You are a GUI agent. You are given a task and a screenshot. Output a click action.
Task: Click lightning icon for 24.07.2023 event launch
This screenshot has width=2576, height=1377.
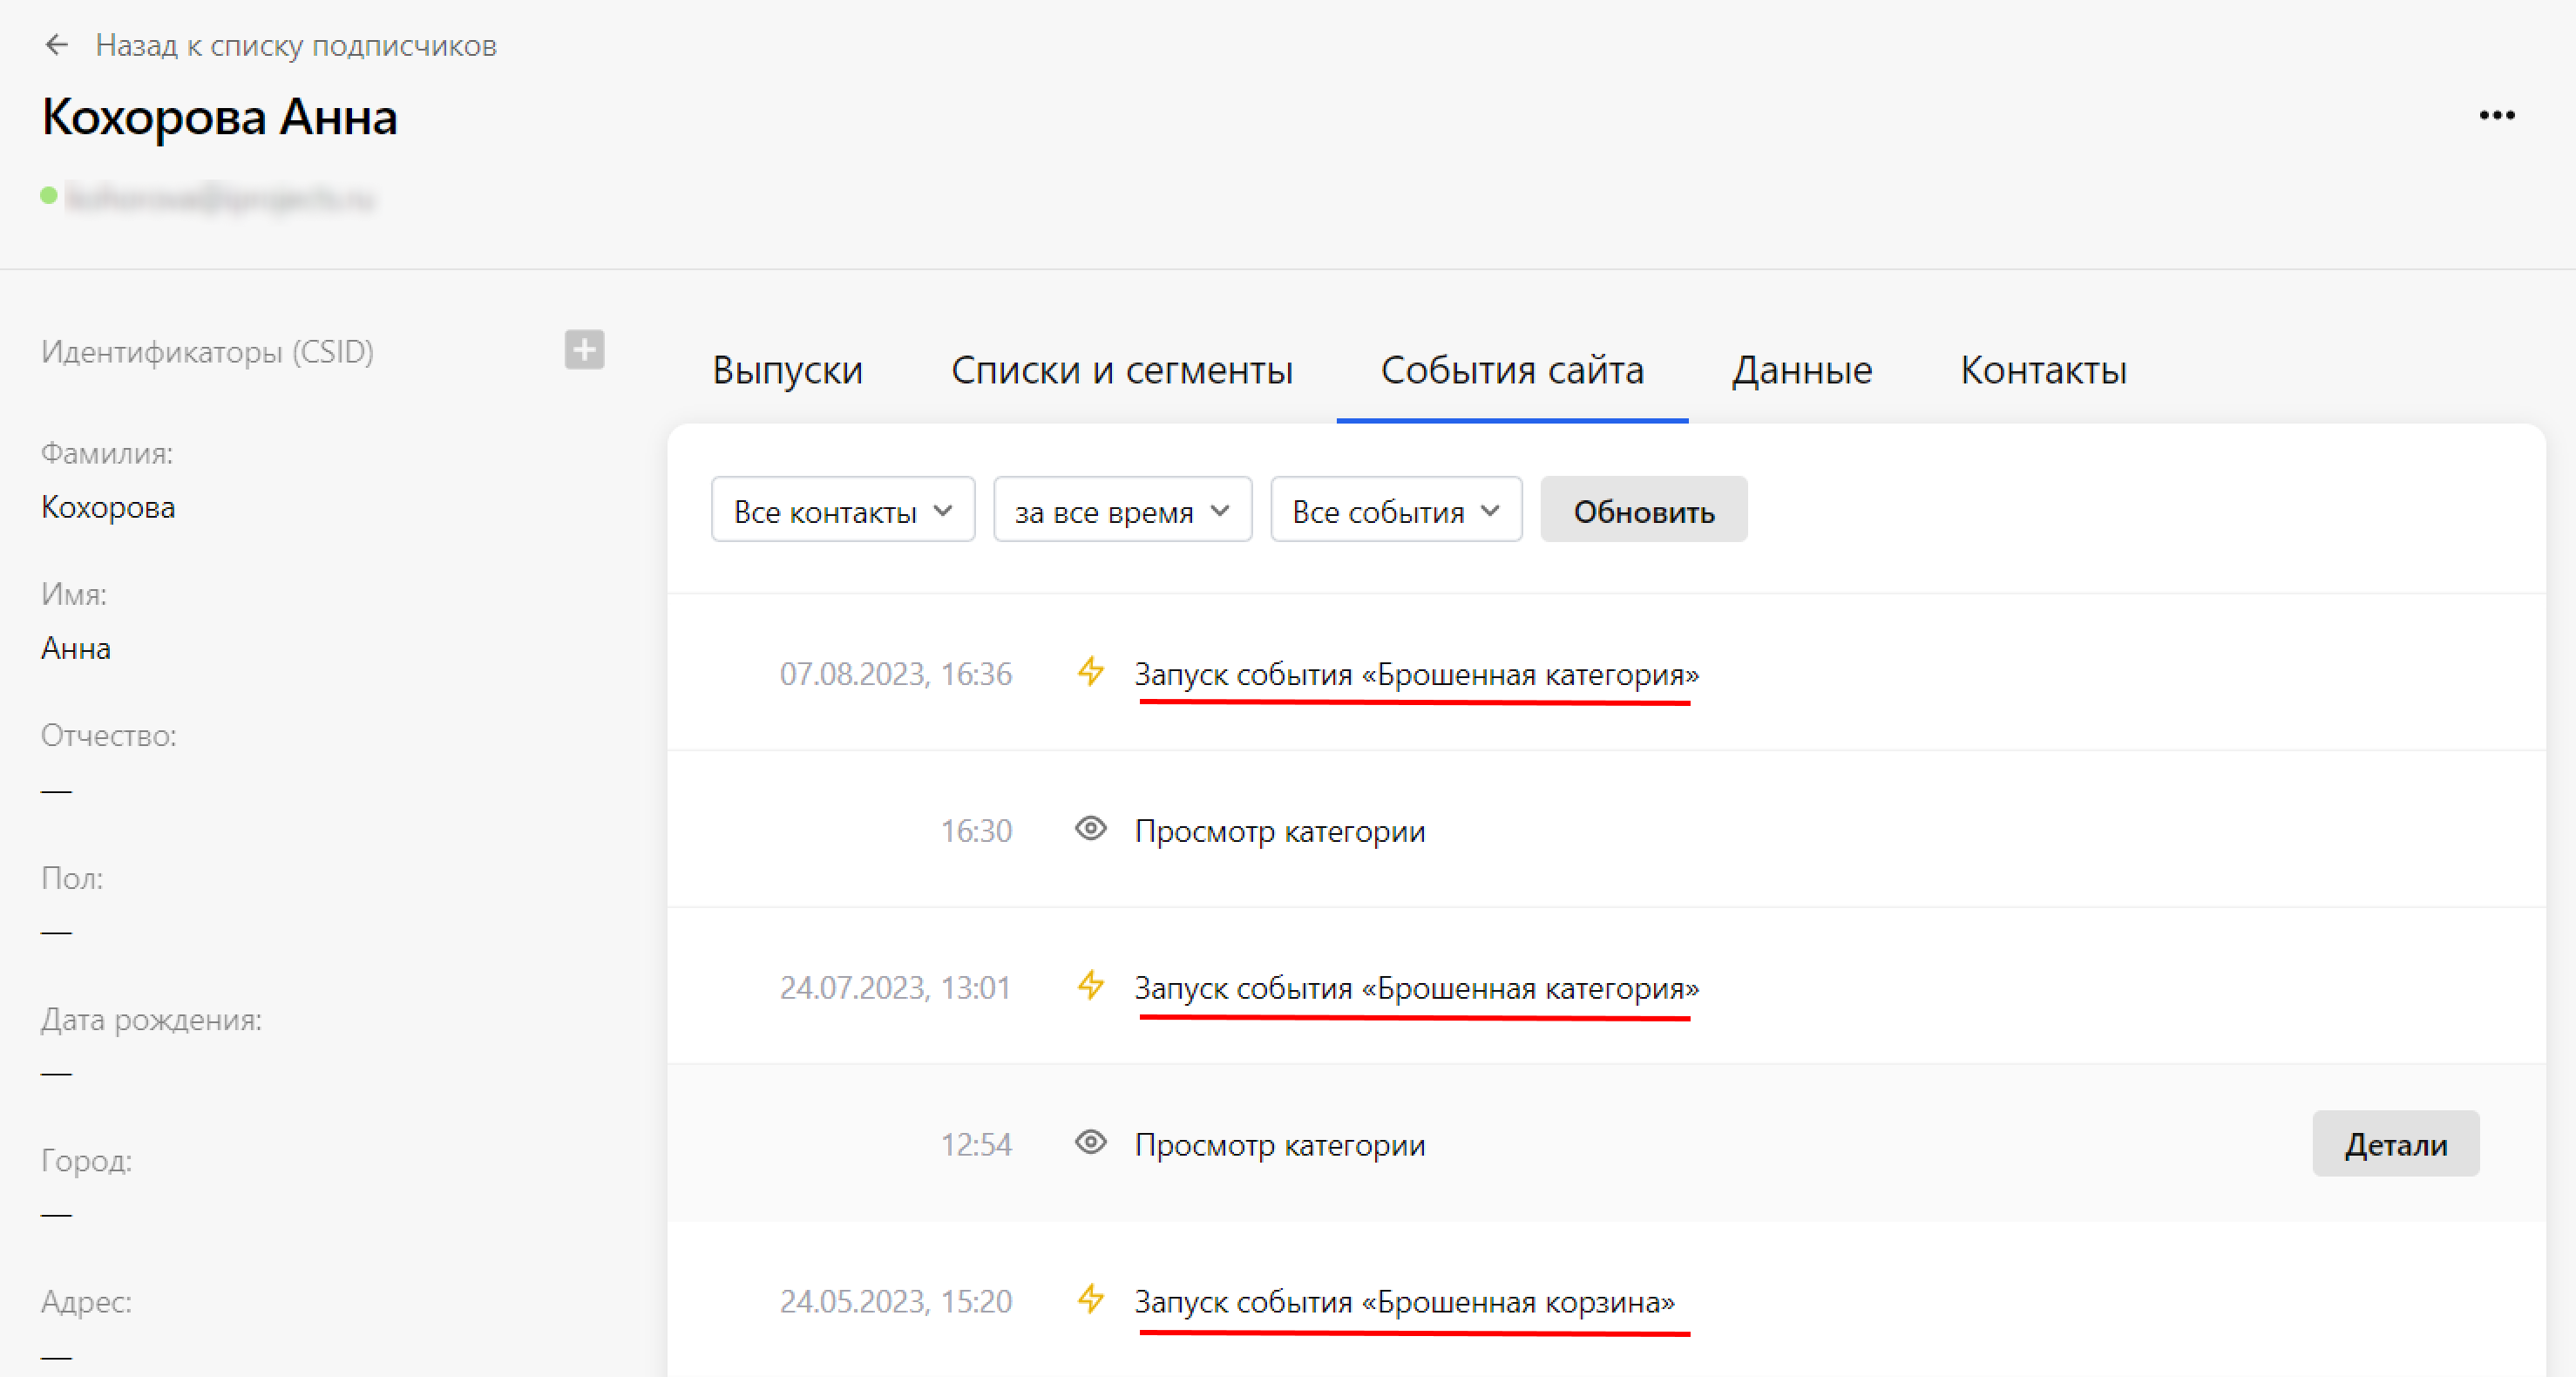tap(1092, 987)
